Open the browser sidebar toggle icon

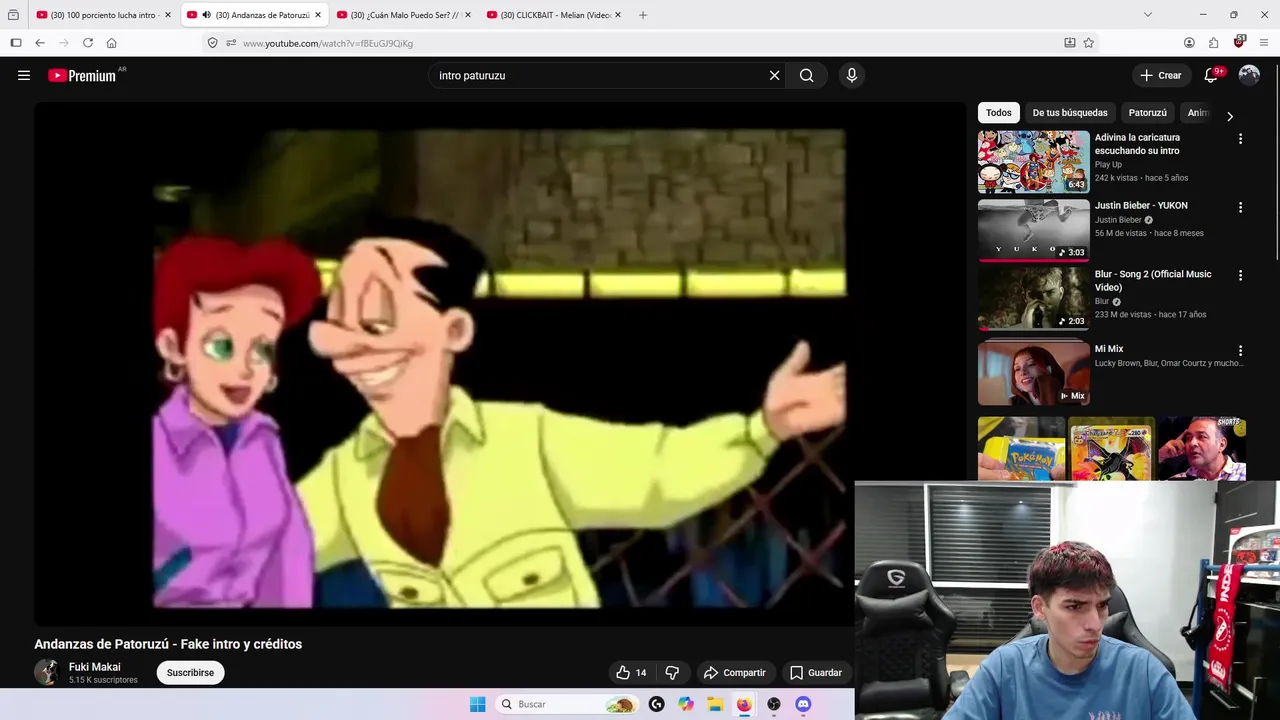[15, 43]
